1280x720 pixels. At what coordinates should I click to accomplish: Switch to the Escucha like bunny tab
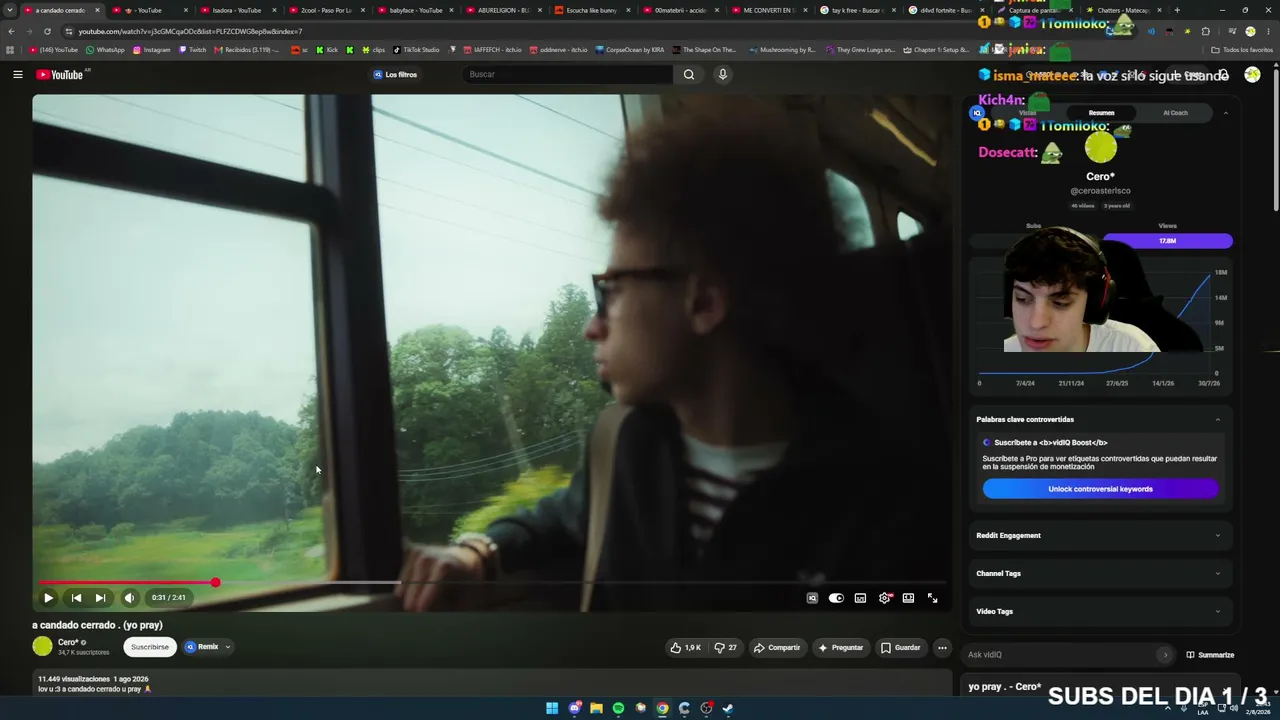point(591,10)
